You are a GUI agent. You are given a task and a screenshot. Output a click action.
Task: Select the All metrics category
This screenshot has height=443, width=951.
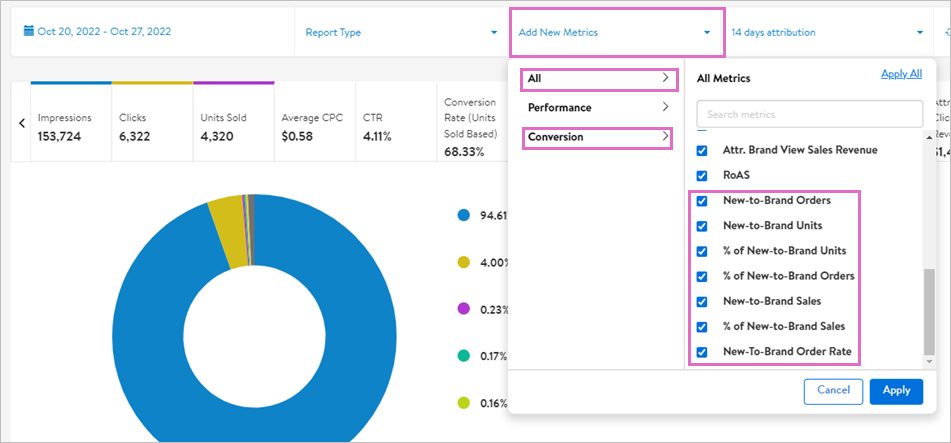click(x=597, y=78)
